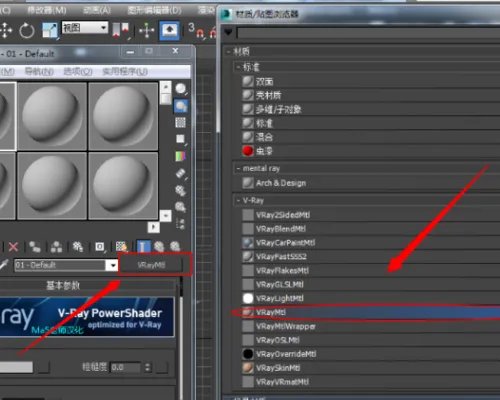500x400 pixels.
Task: Toggle the 3D snaps button
Action: (195, 31)
